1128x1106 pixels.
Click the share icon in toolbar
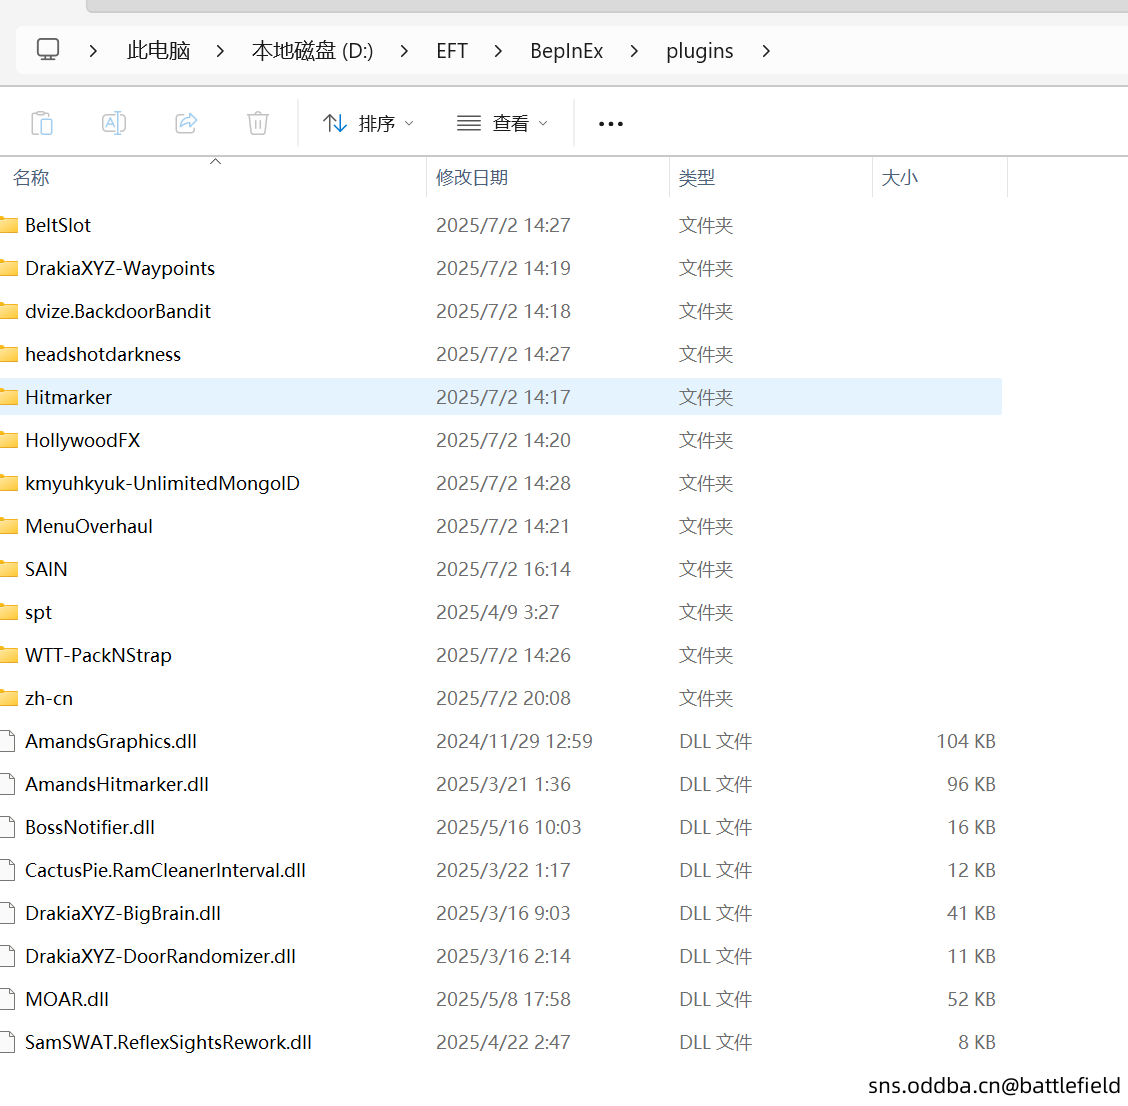tap(186, 123)
